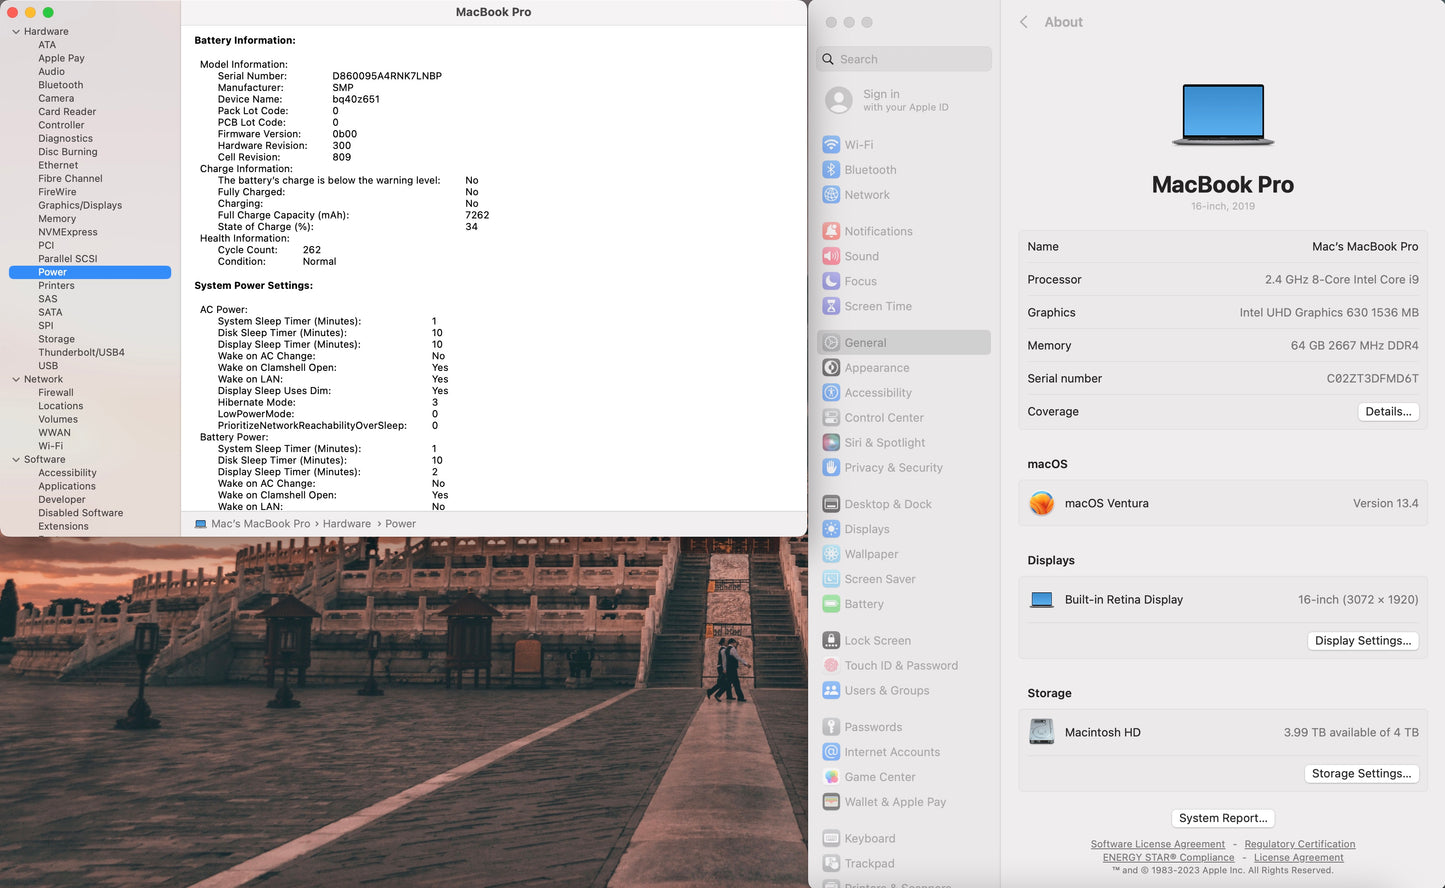Select USB in the Hardware tree
This screenshot has height=888, width=1445.
pyautogui.click(x=48, y=366)
